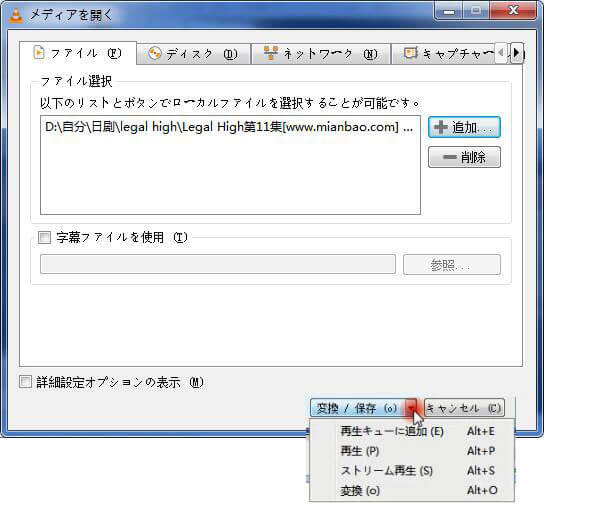Enable 字幕ファイルを使用 checkbox
This screenshot has height=505, width=600.
(44, 238)
